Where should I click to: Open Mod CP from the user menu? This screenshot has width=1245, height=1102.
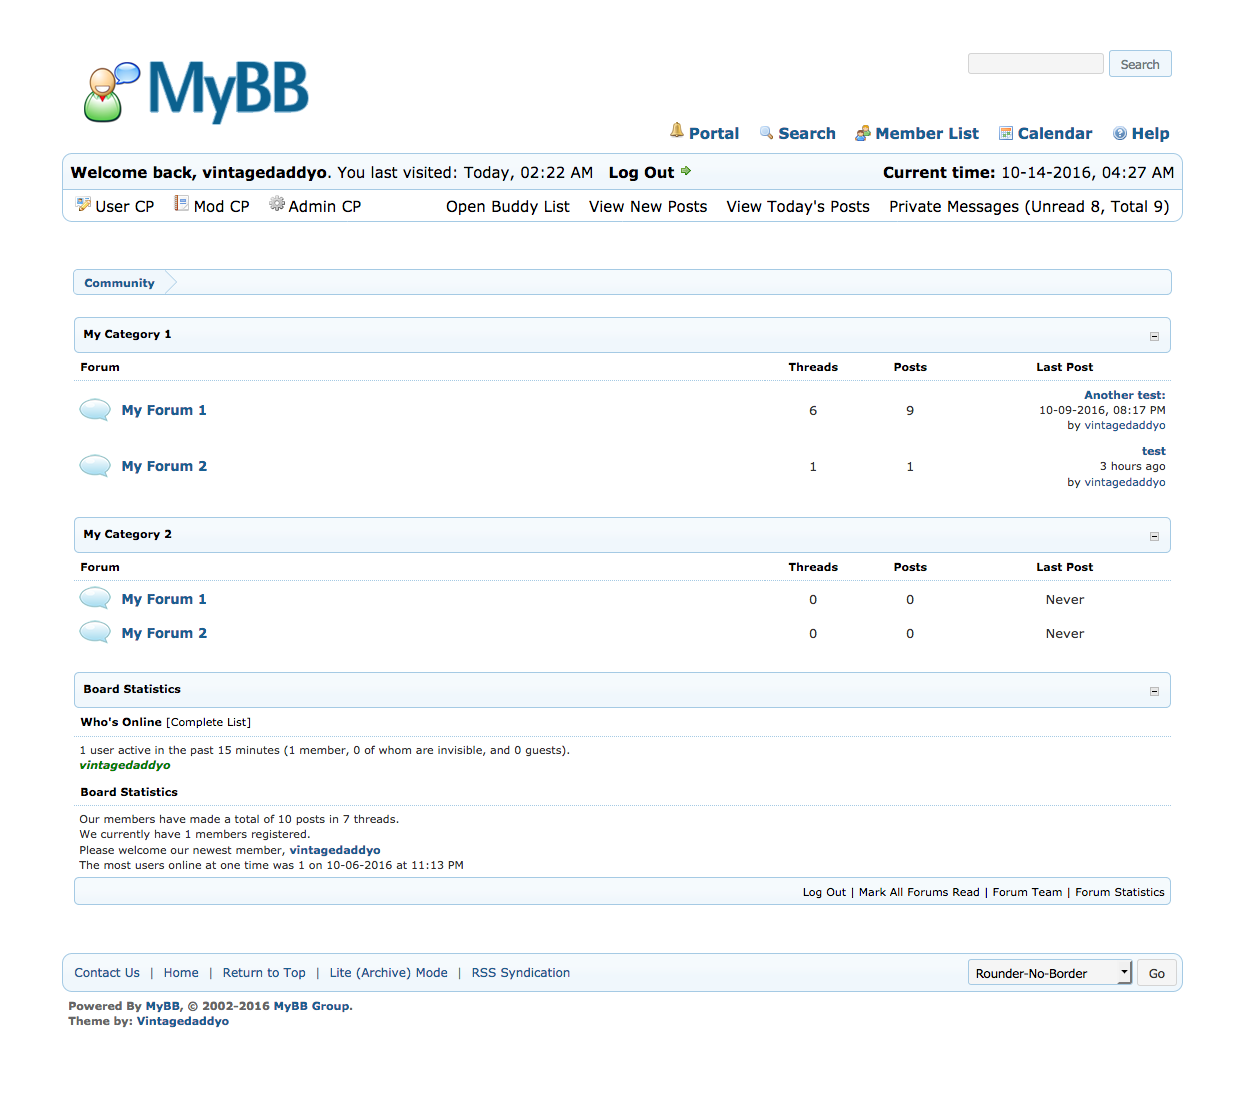221,206
